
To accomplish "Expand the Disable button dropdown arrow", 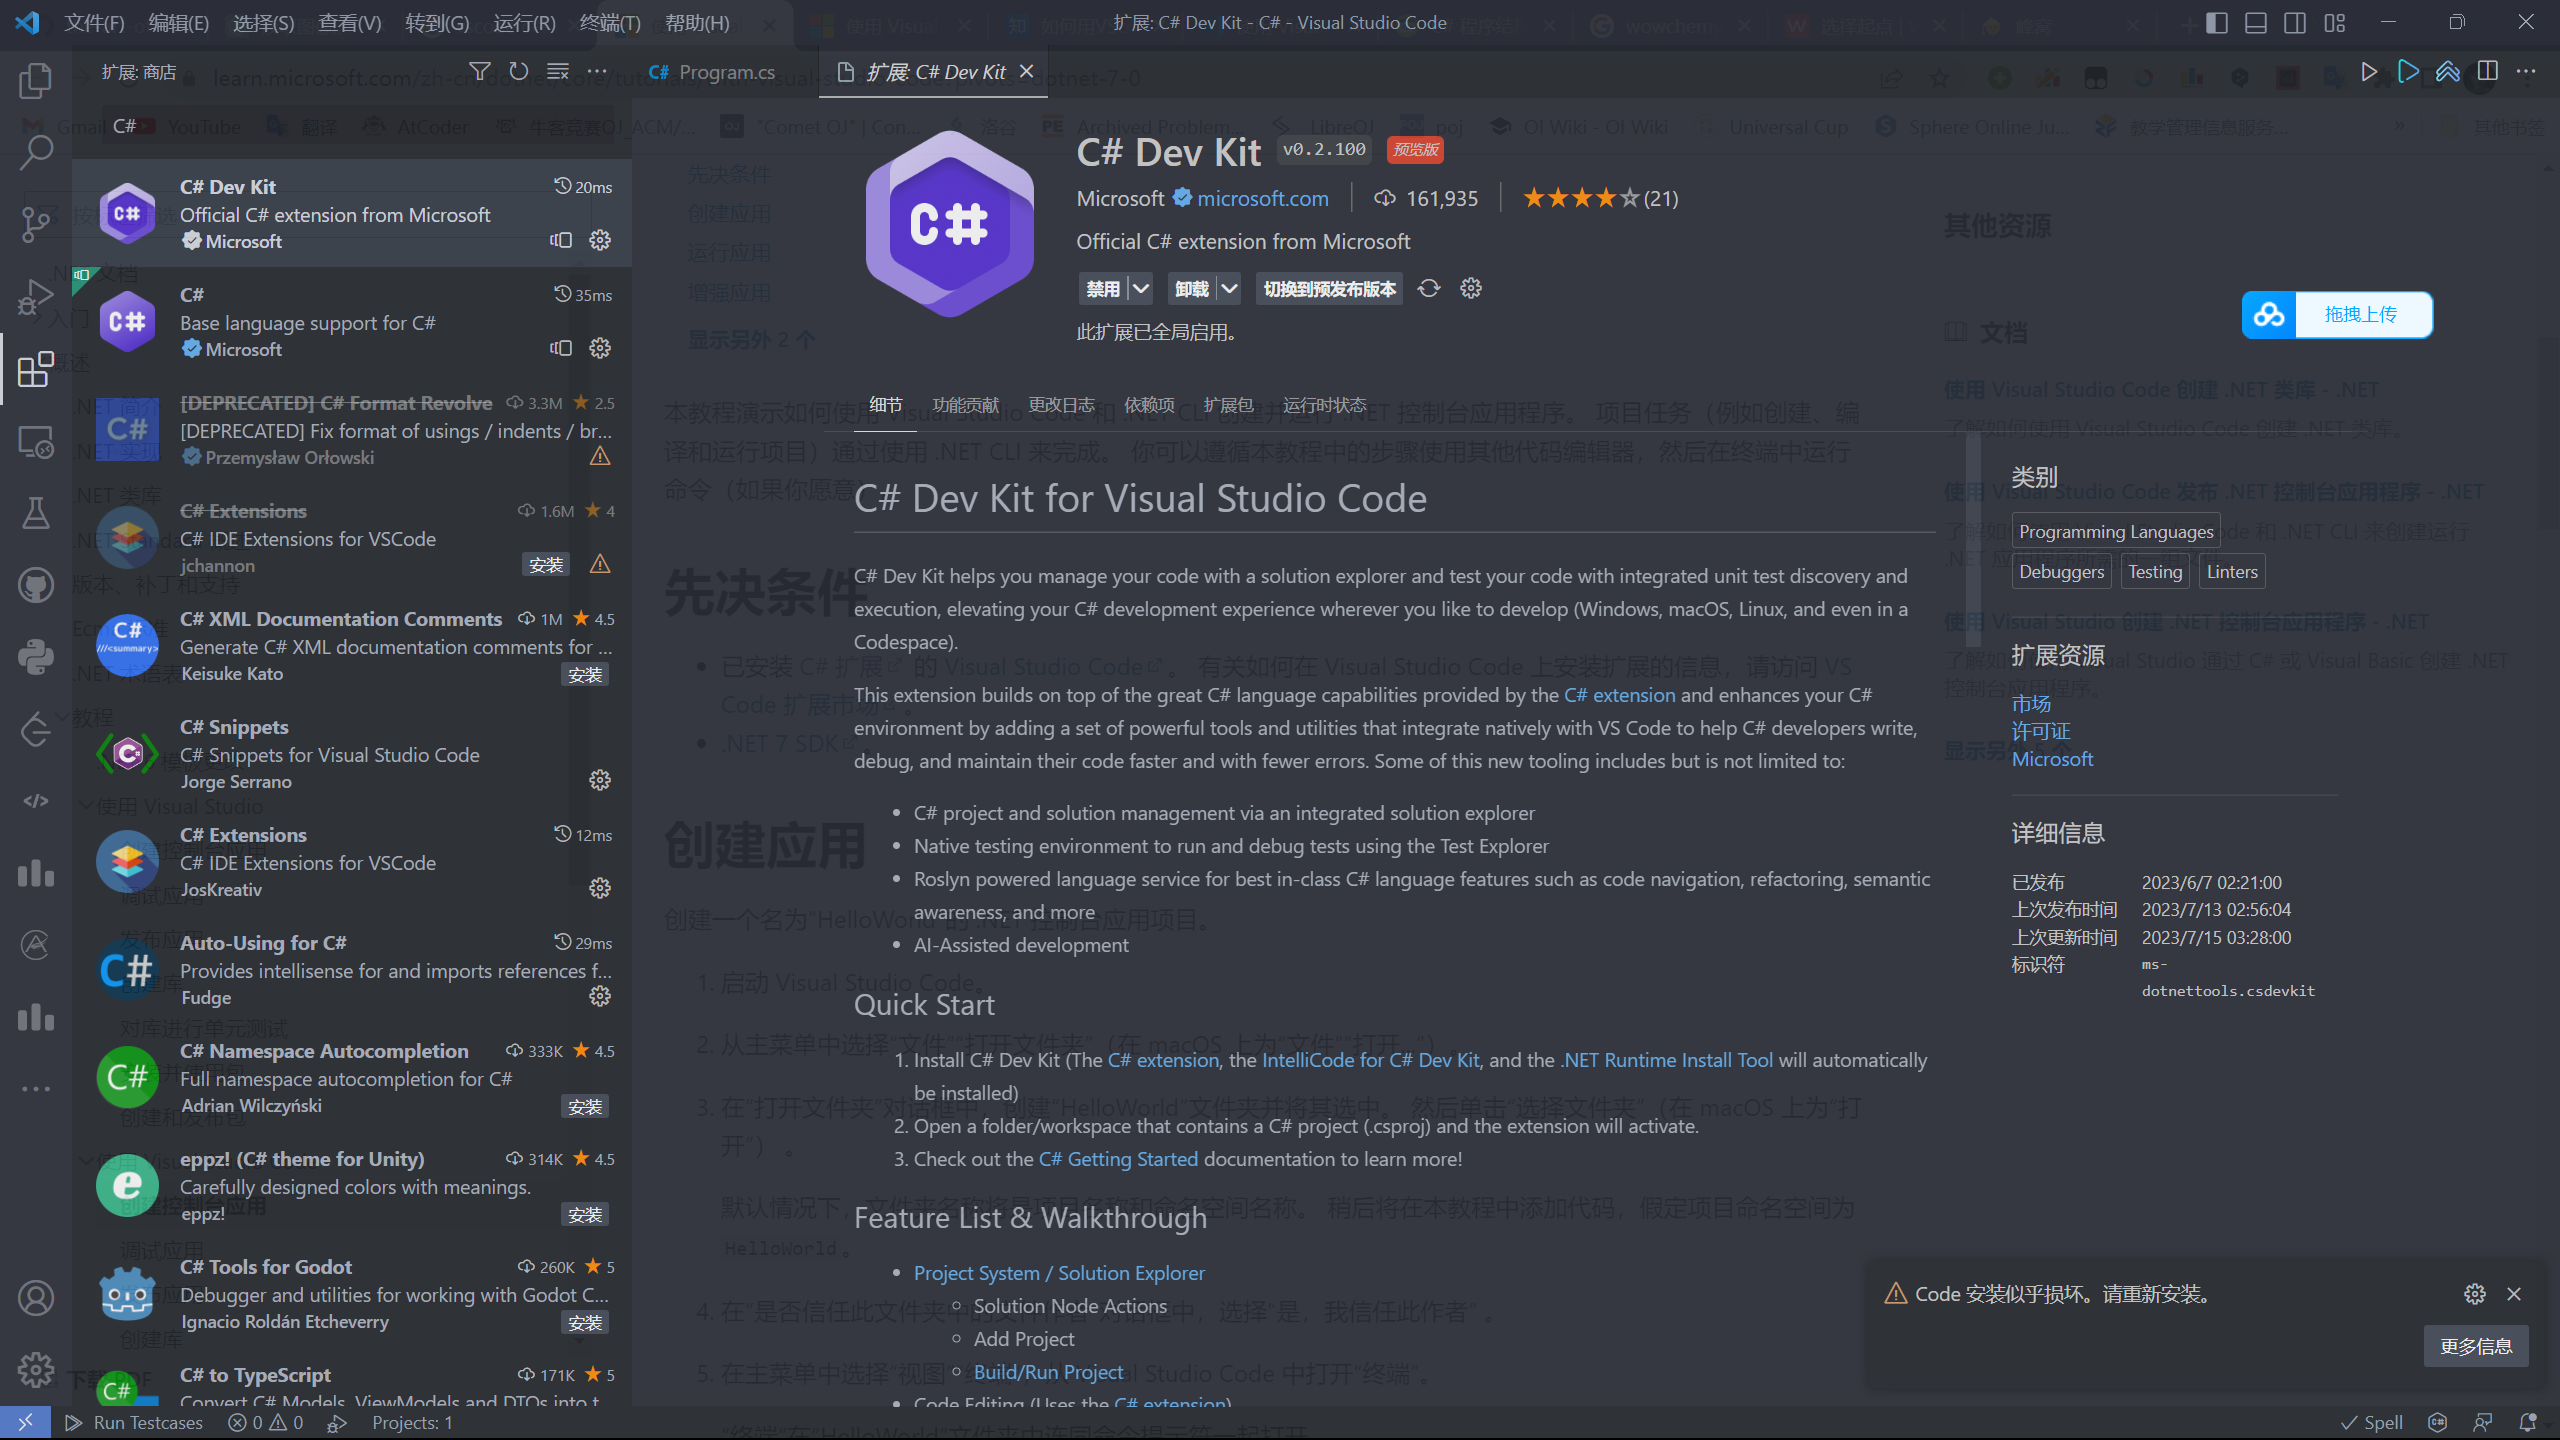I will tap(1141, 288).
